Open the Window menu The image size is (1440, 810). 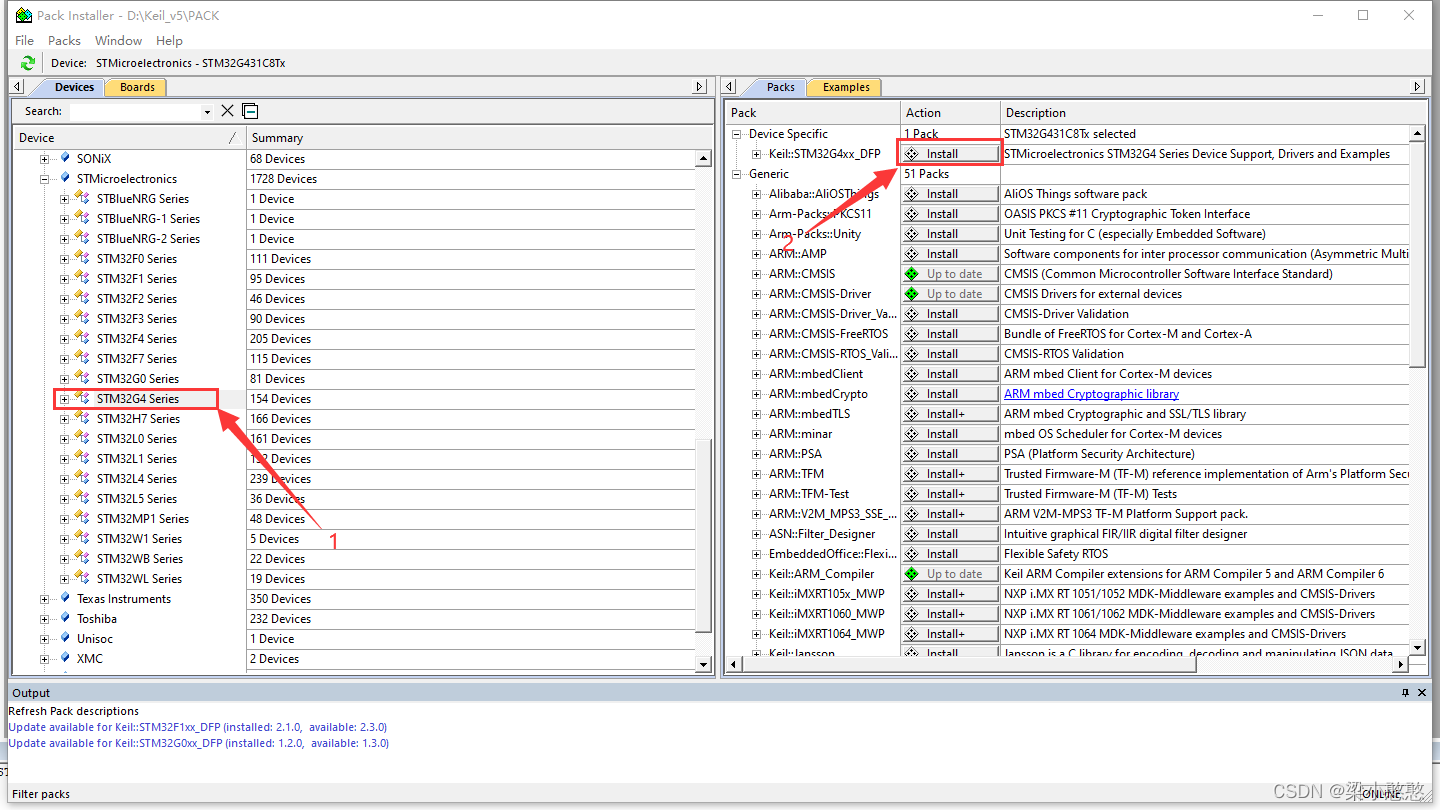118,40
